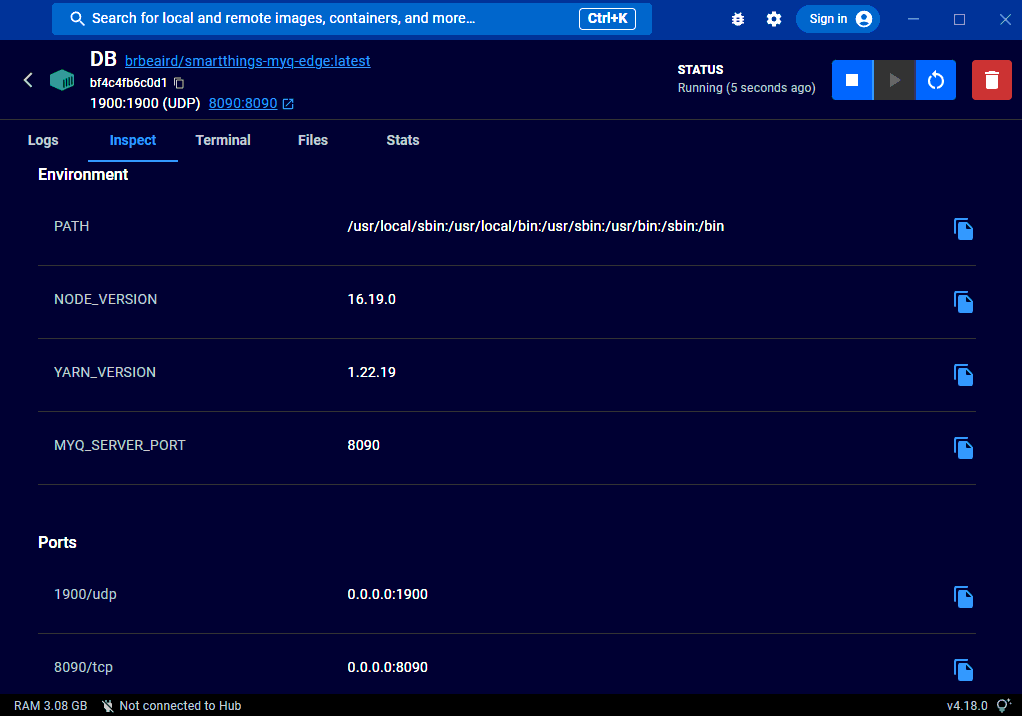Click the v4.18.0 version label
The width and height of the screenshot is (1022, 716).
click(967, 706)
